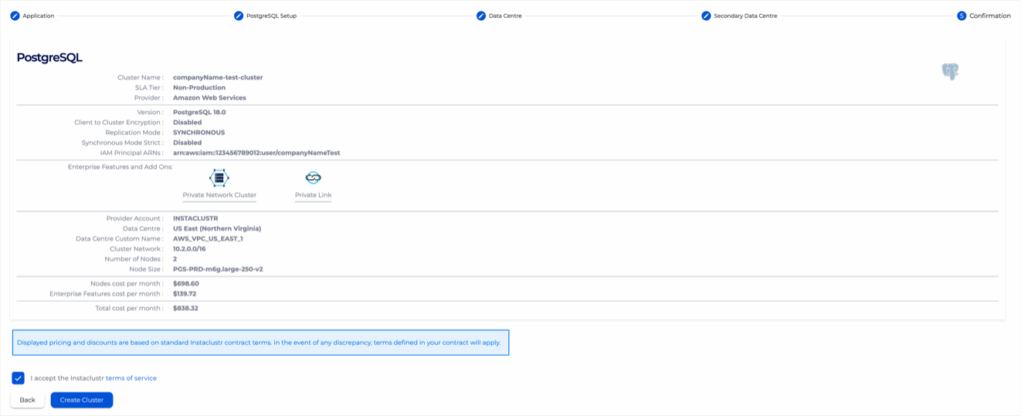Screen dimensions: 1024x419
Task: Click the pricing disclaimer info banner
Action: click(x=260, y=342)
